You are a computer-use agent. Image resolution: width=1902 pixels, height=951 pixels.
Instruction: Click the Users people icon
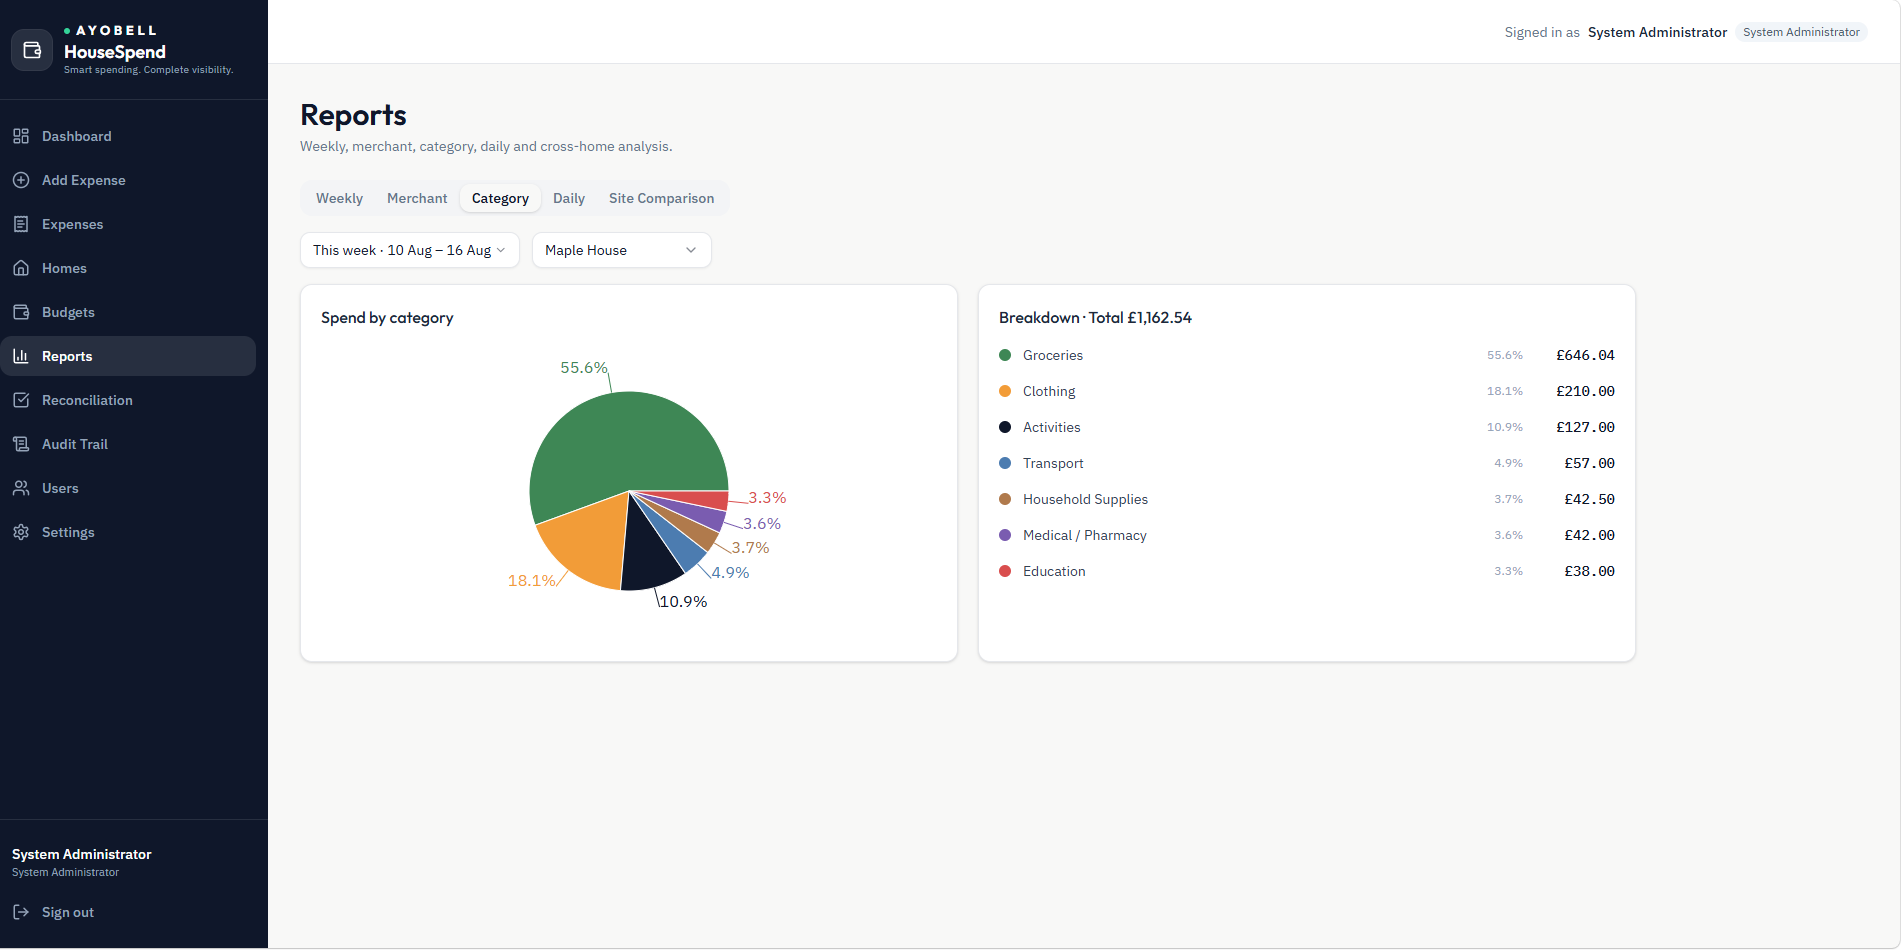point(21,488)
